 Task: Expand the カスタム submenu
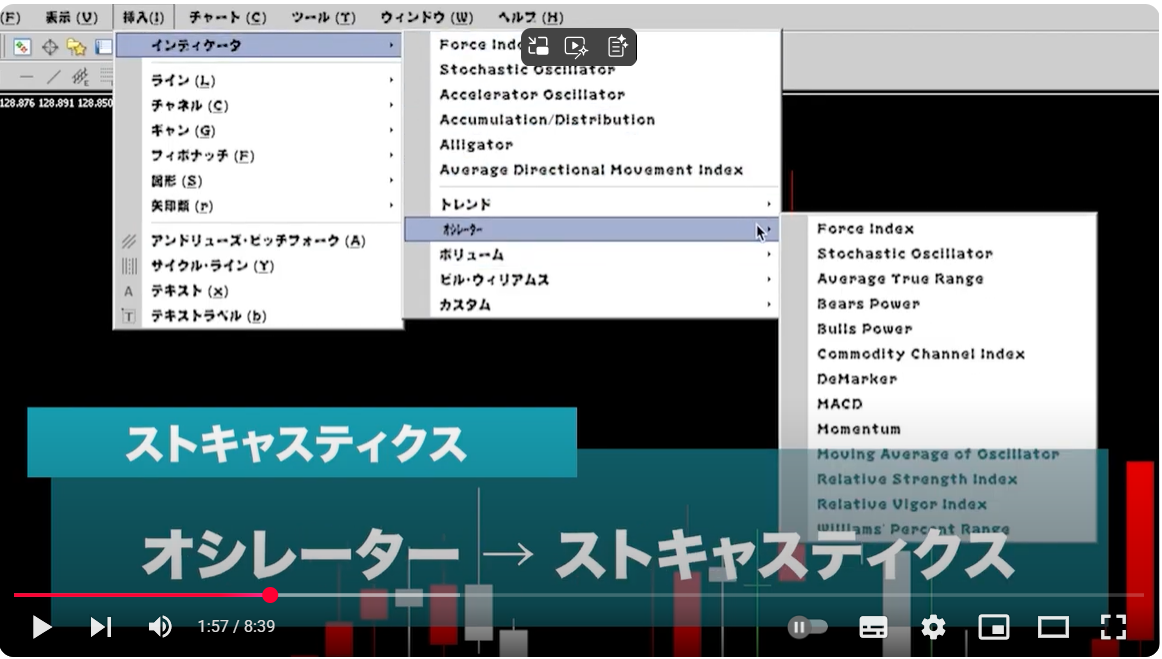(x=591, y=305)
